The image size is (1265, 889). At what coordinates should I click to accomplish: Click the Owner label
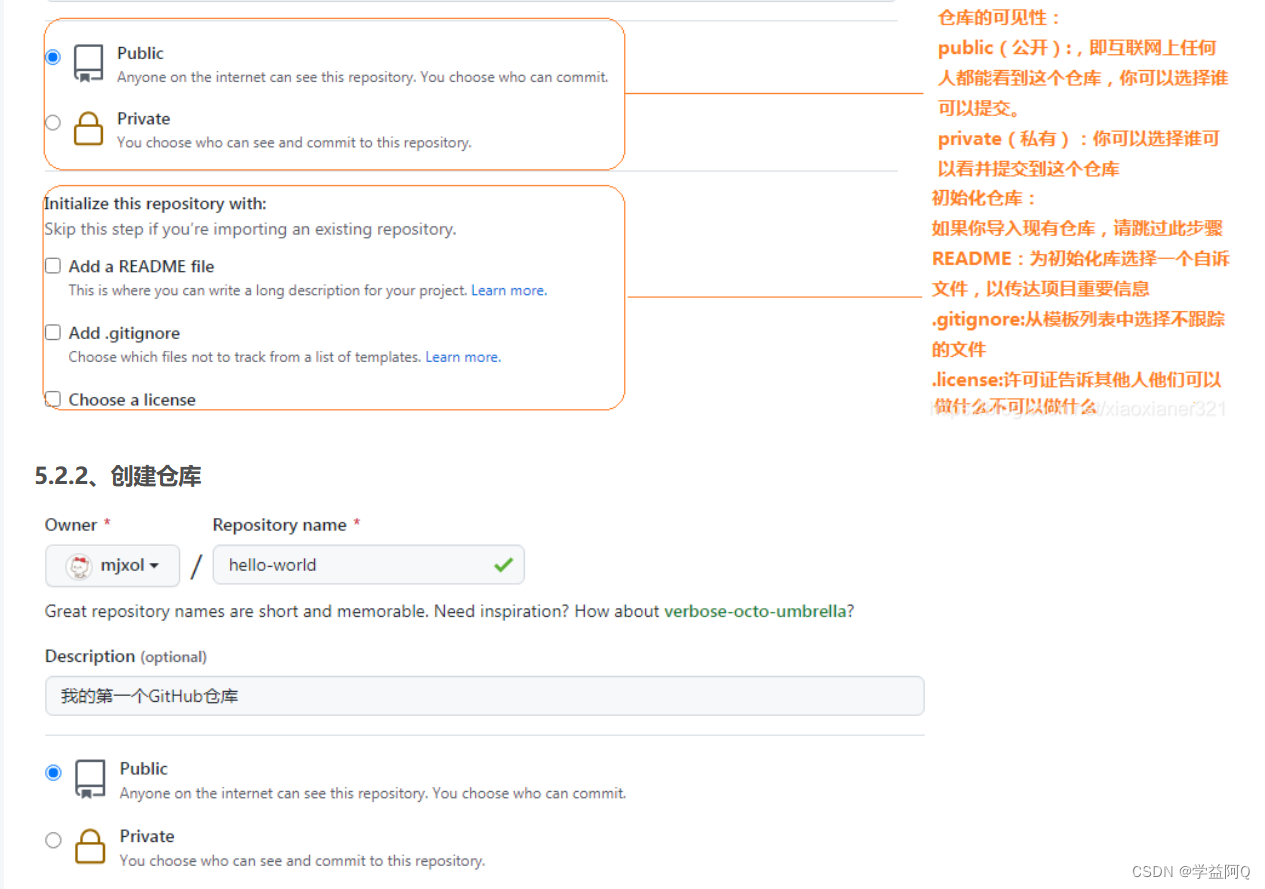tap(71, 525)
